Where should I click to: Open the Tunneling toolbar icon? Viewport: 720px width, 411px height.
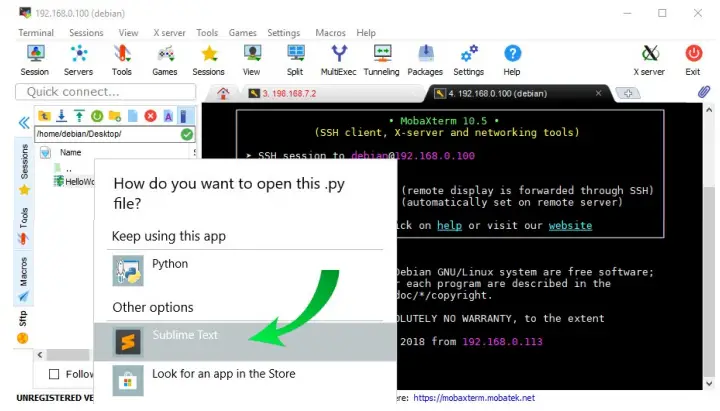coord(382,60)
